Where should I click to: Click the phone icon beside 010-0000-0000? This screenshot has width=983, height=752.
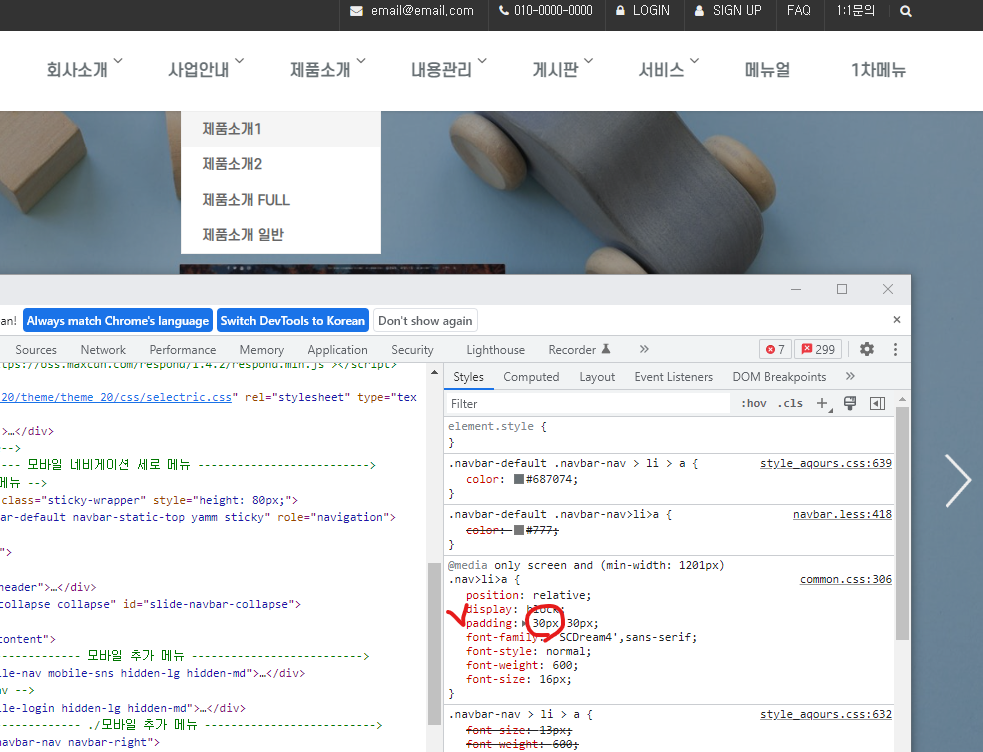[x=503, y=11]
